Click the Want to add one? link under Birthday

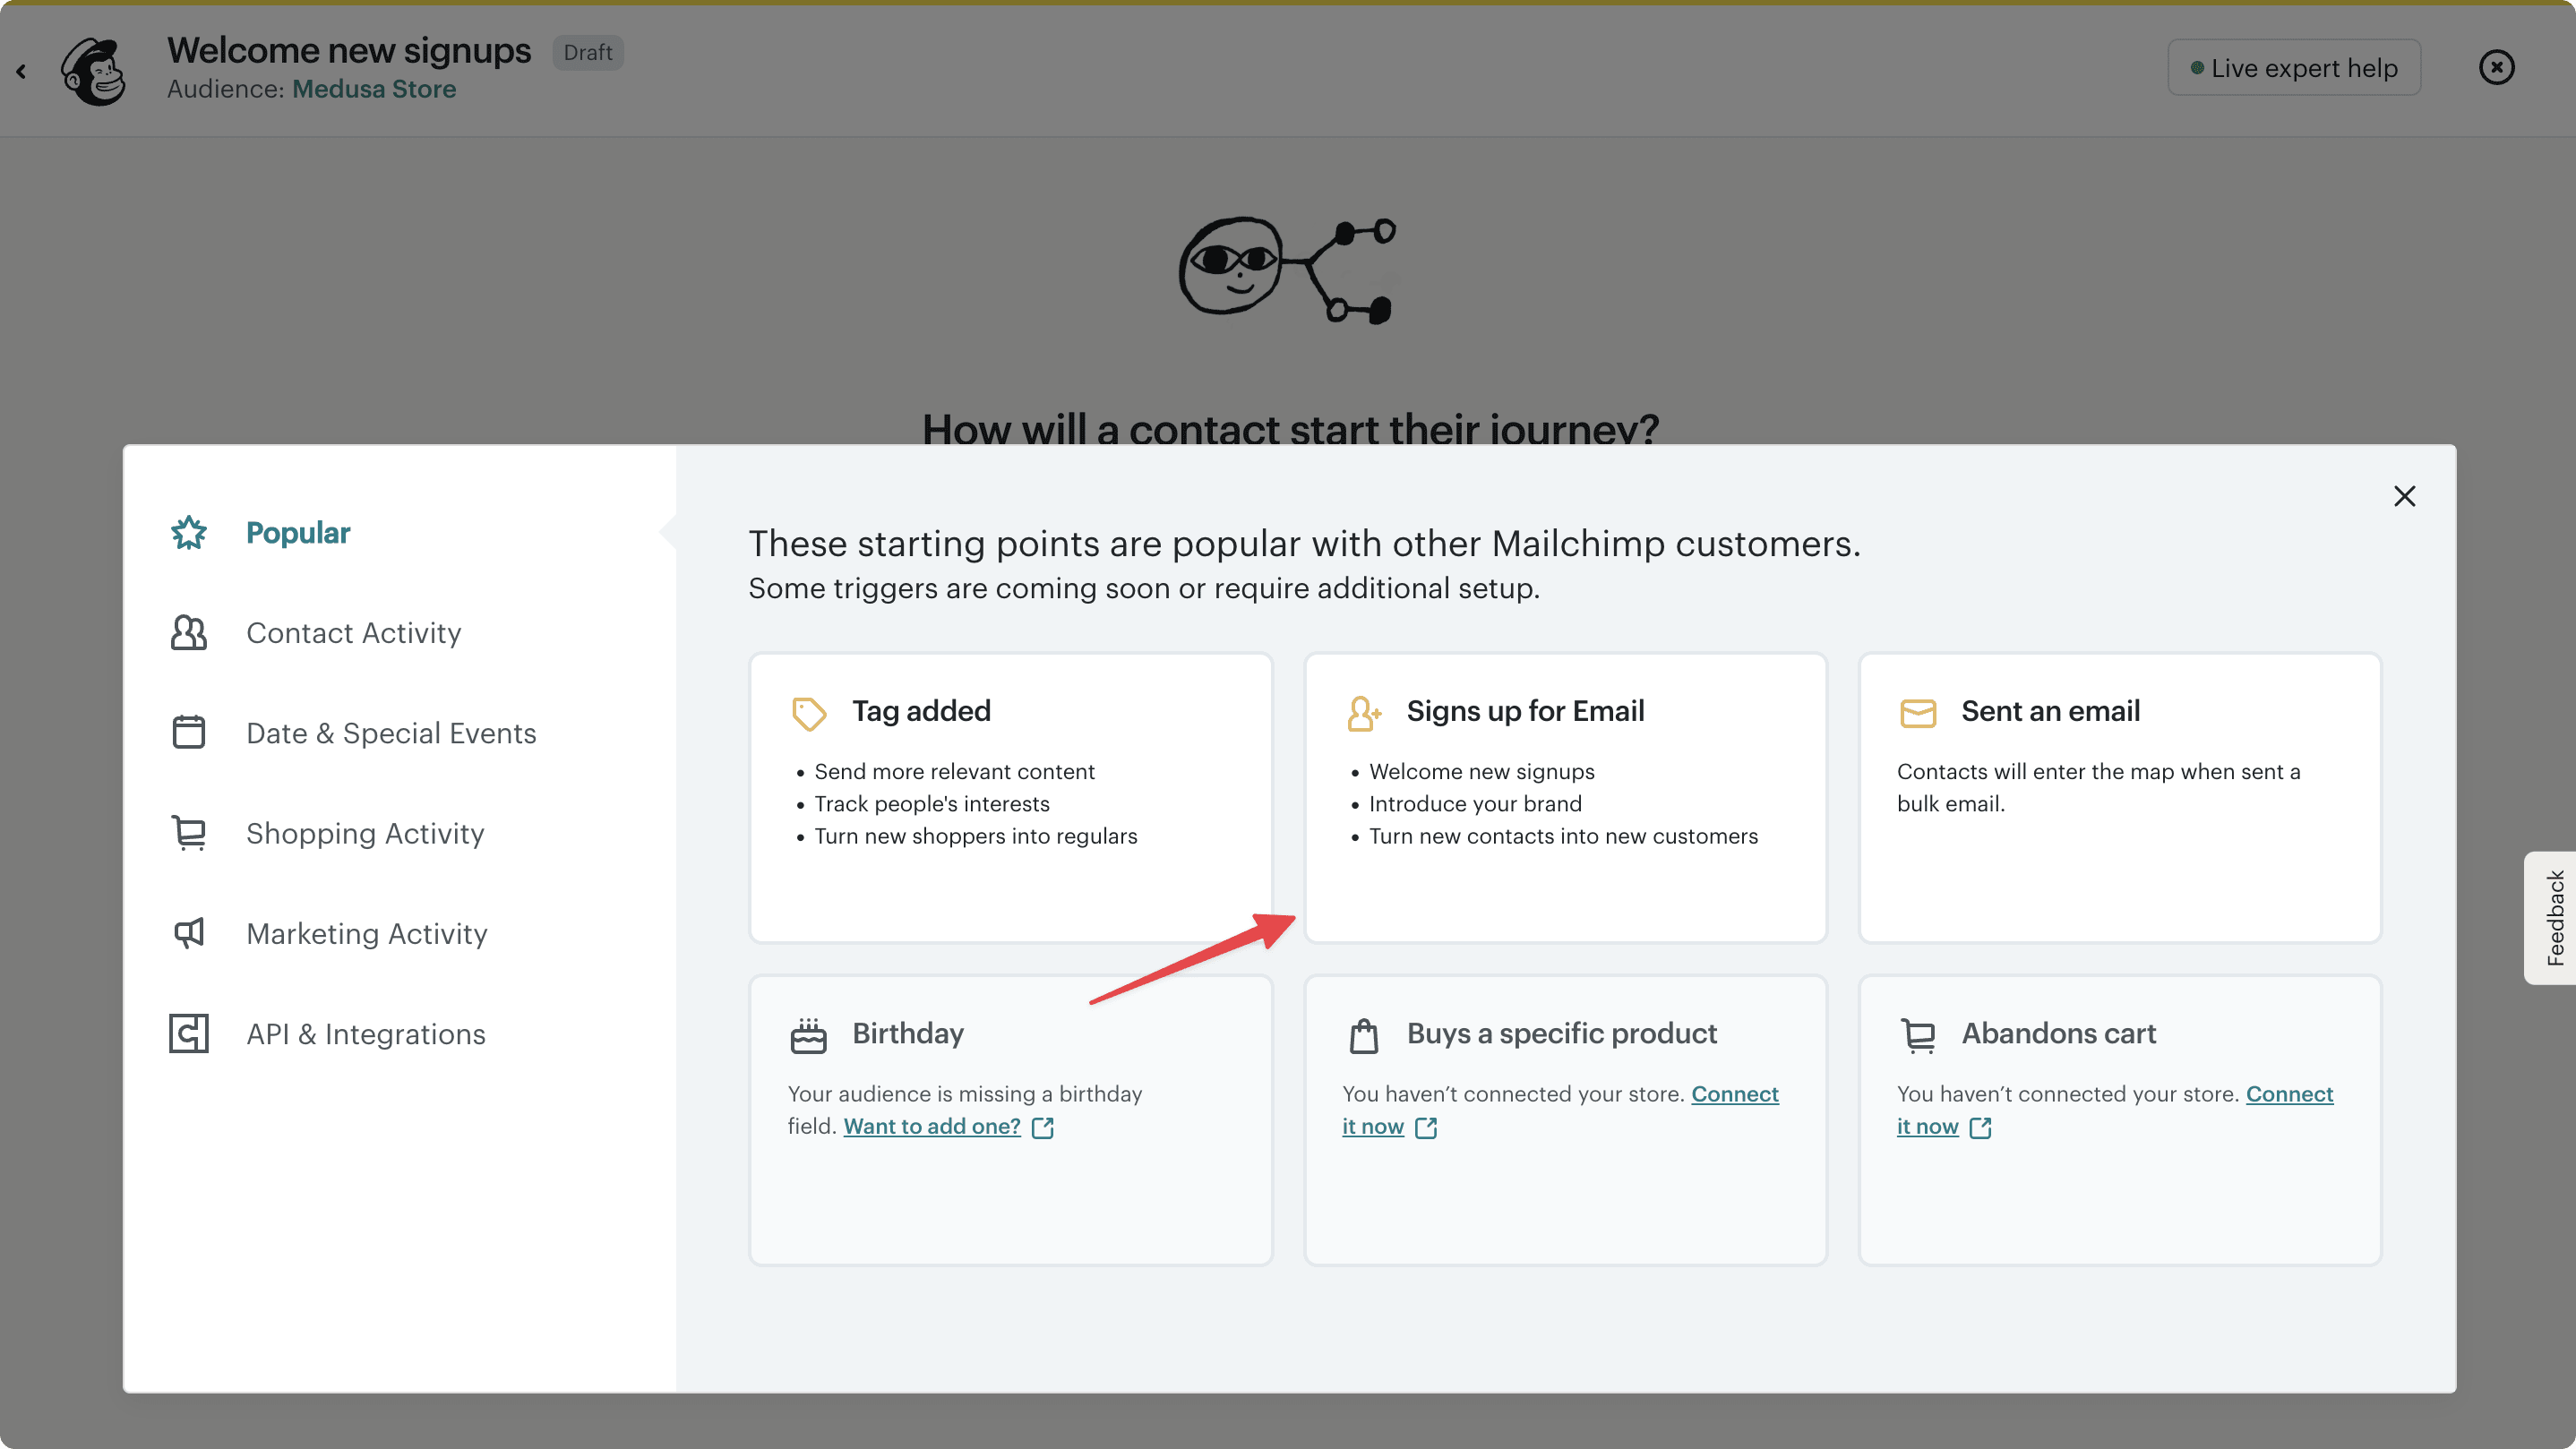(932, 1125)
